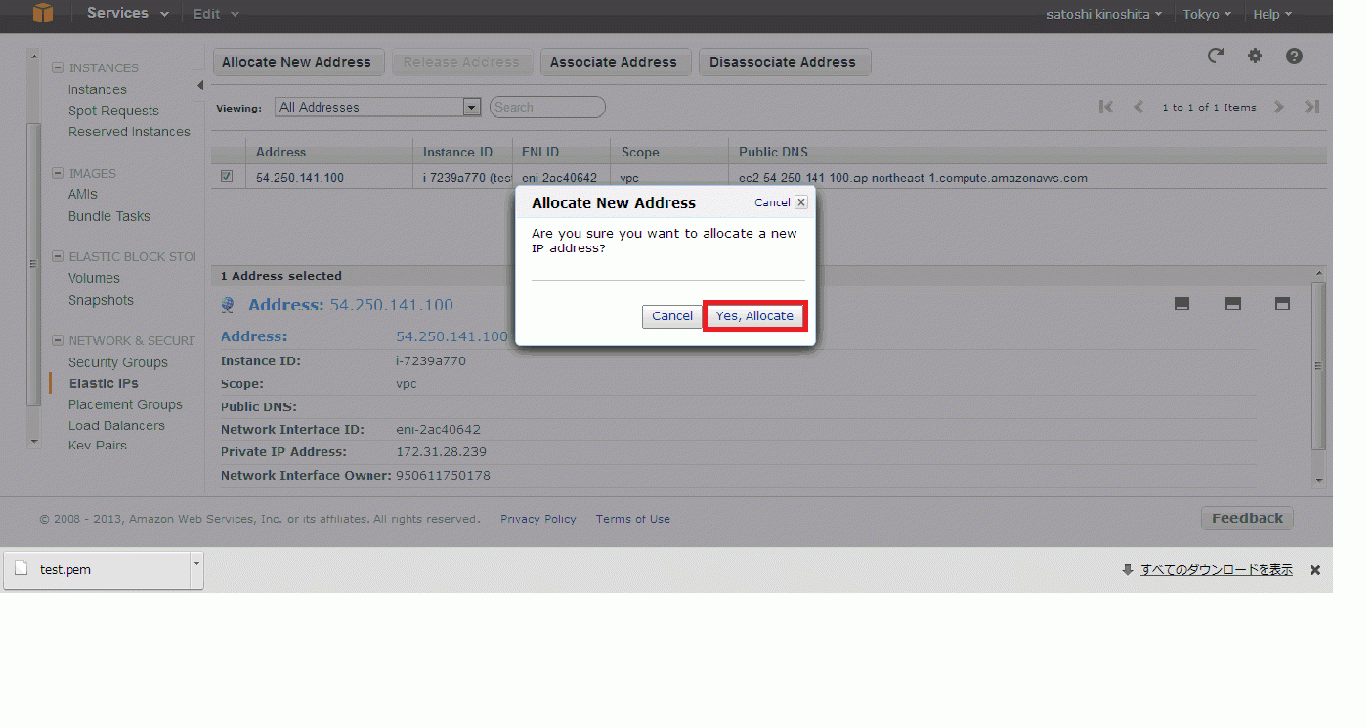Click Cancel button in dialog
The height and width of the screenshot is (728, 1366).
(672, 316)
